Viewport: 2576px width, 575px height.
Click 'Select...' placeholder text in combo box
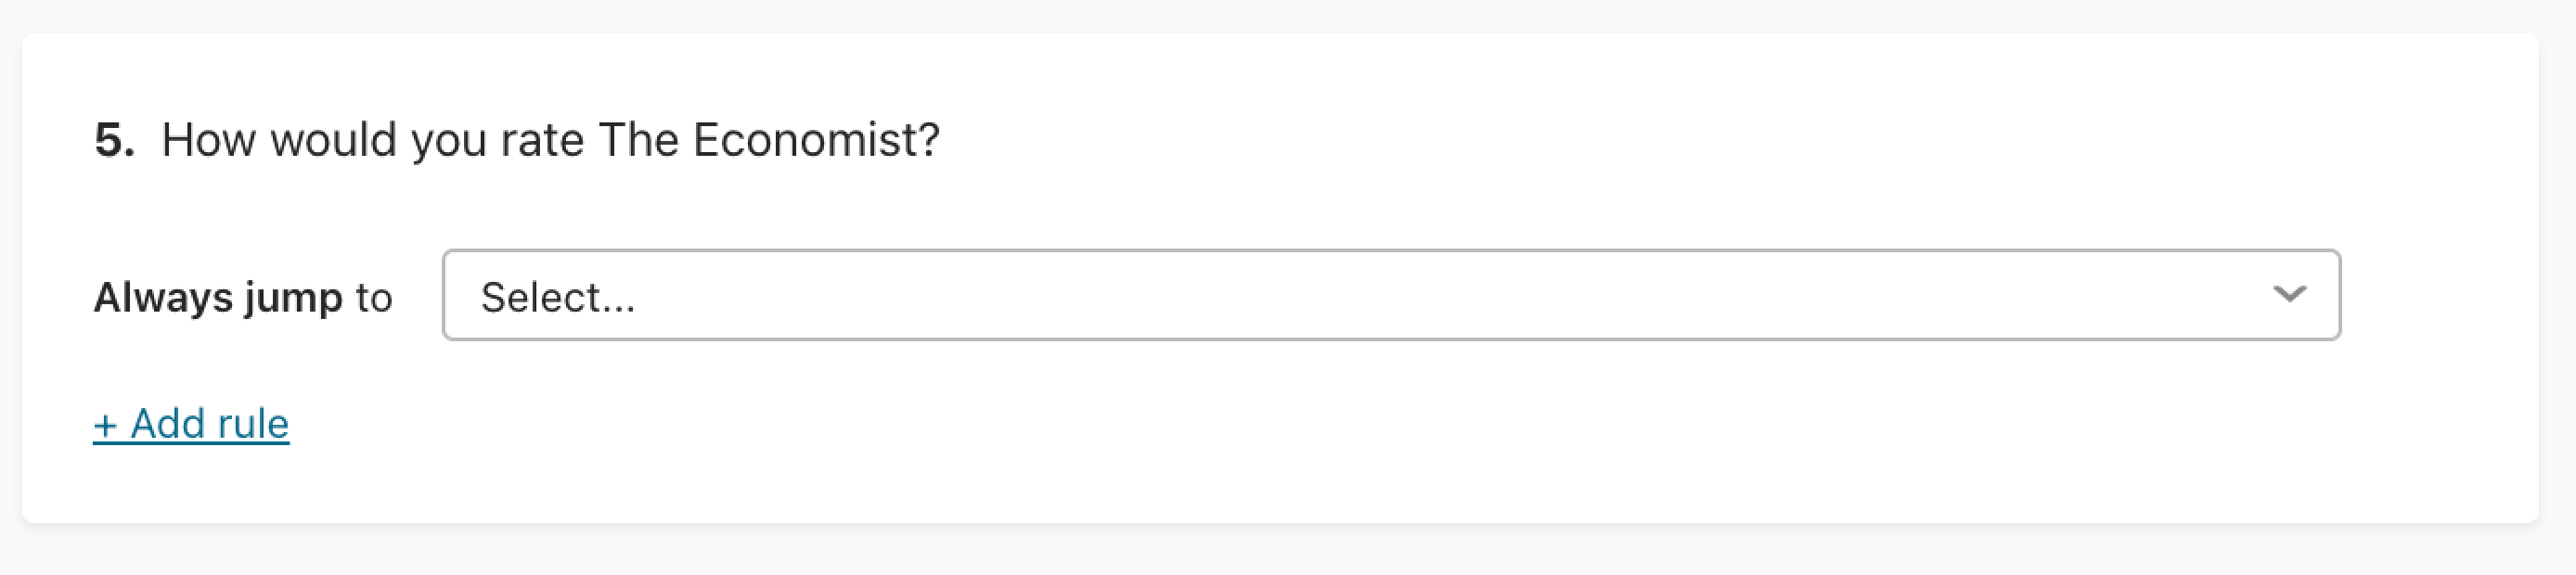click(558, 297)
